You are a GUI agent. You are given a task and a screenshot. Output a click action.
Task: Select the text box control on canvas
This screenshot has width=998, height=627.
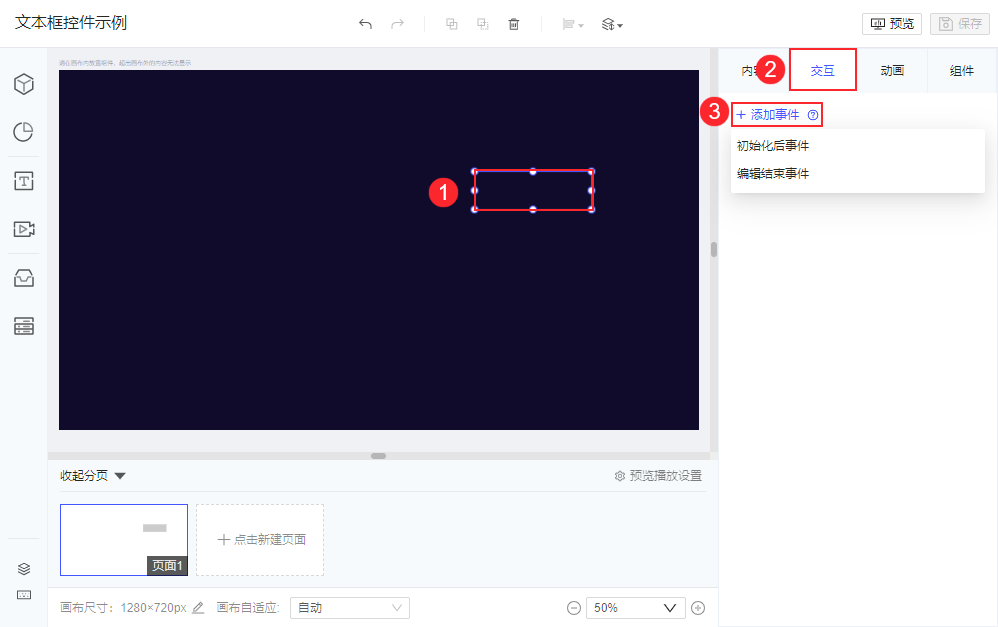click(x=533, y=190)
